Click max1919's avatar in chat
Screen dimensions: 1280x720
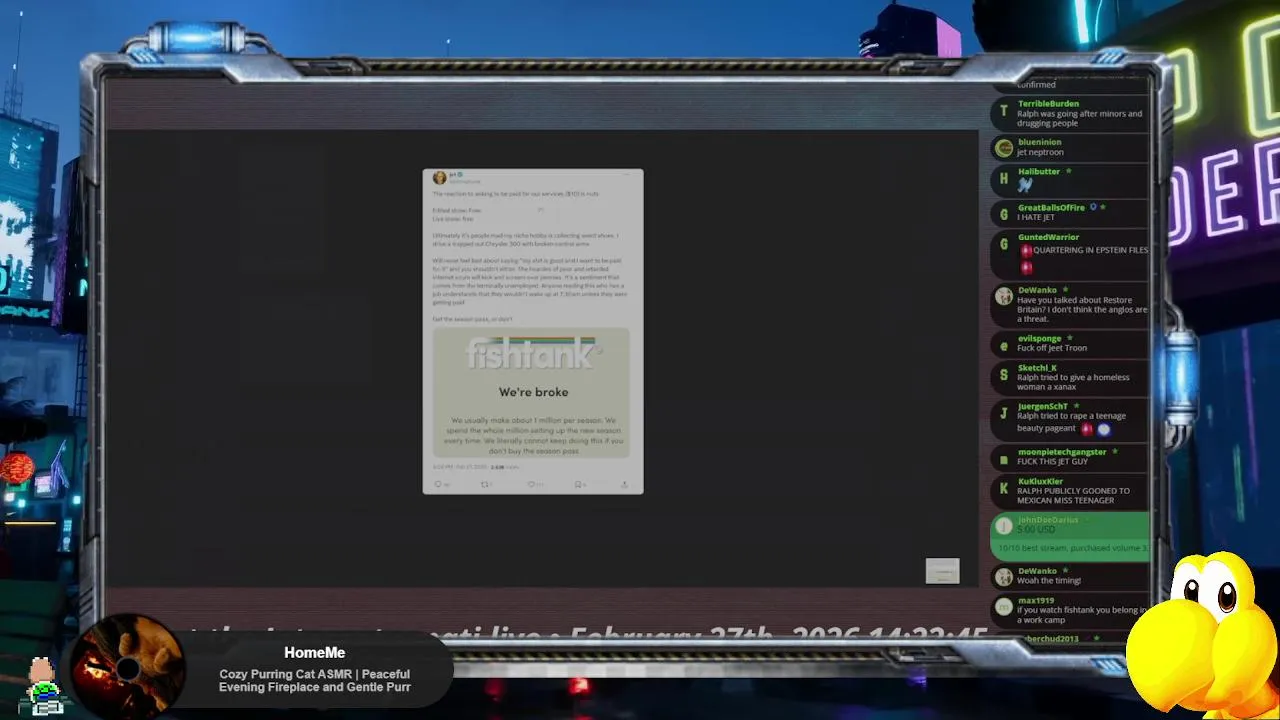pos(1004,607)
